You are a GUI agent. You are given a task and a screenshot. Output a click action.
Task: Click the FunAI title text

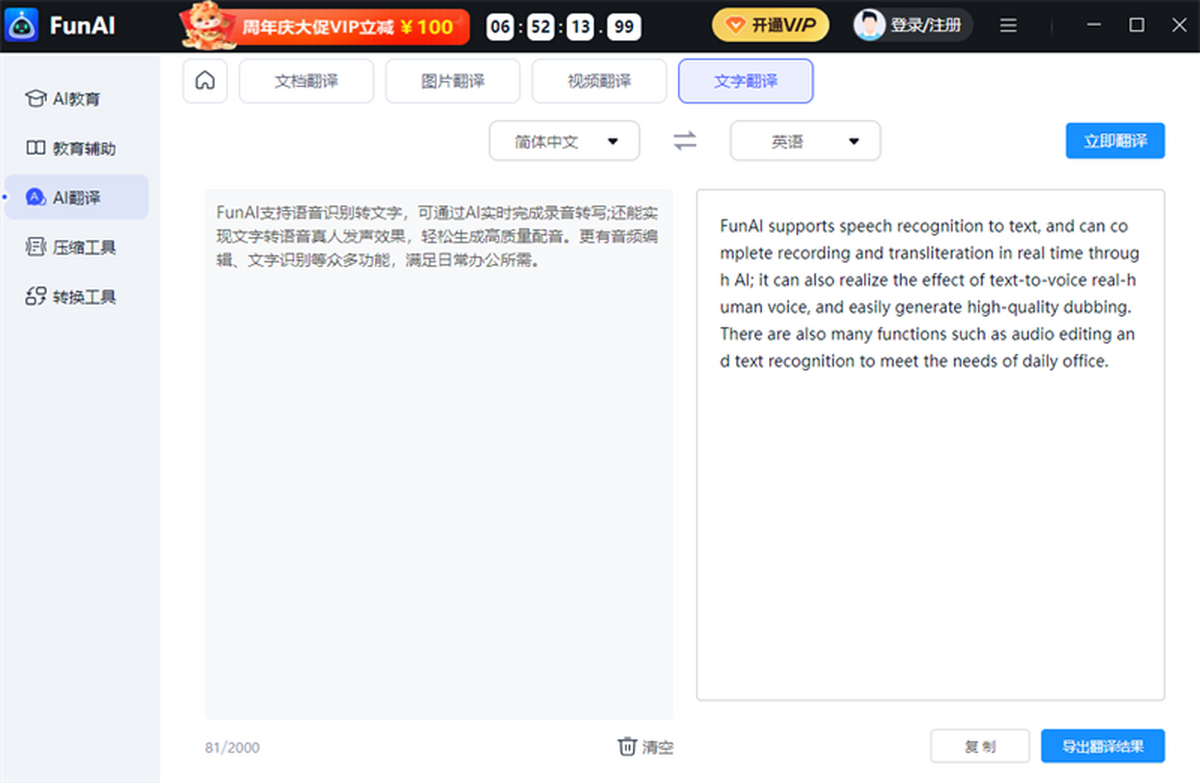pos(82,25)
